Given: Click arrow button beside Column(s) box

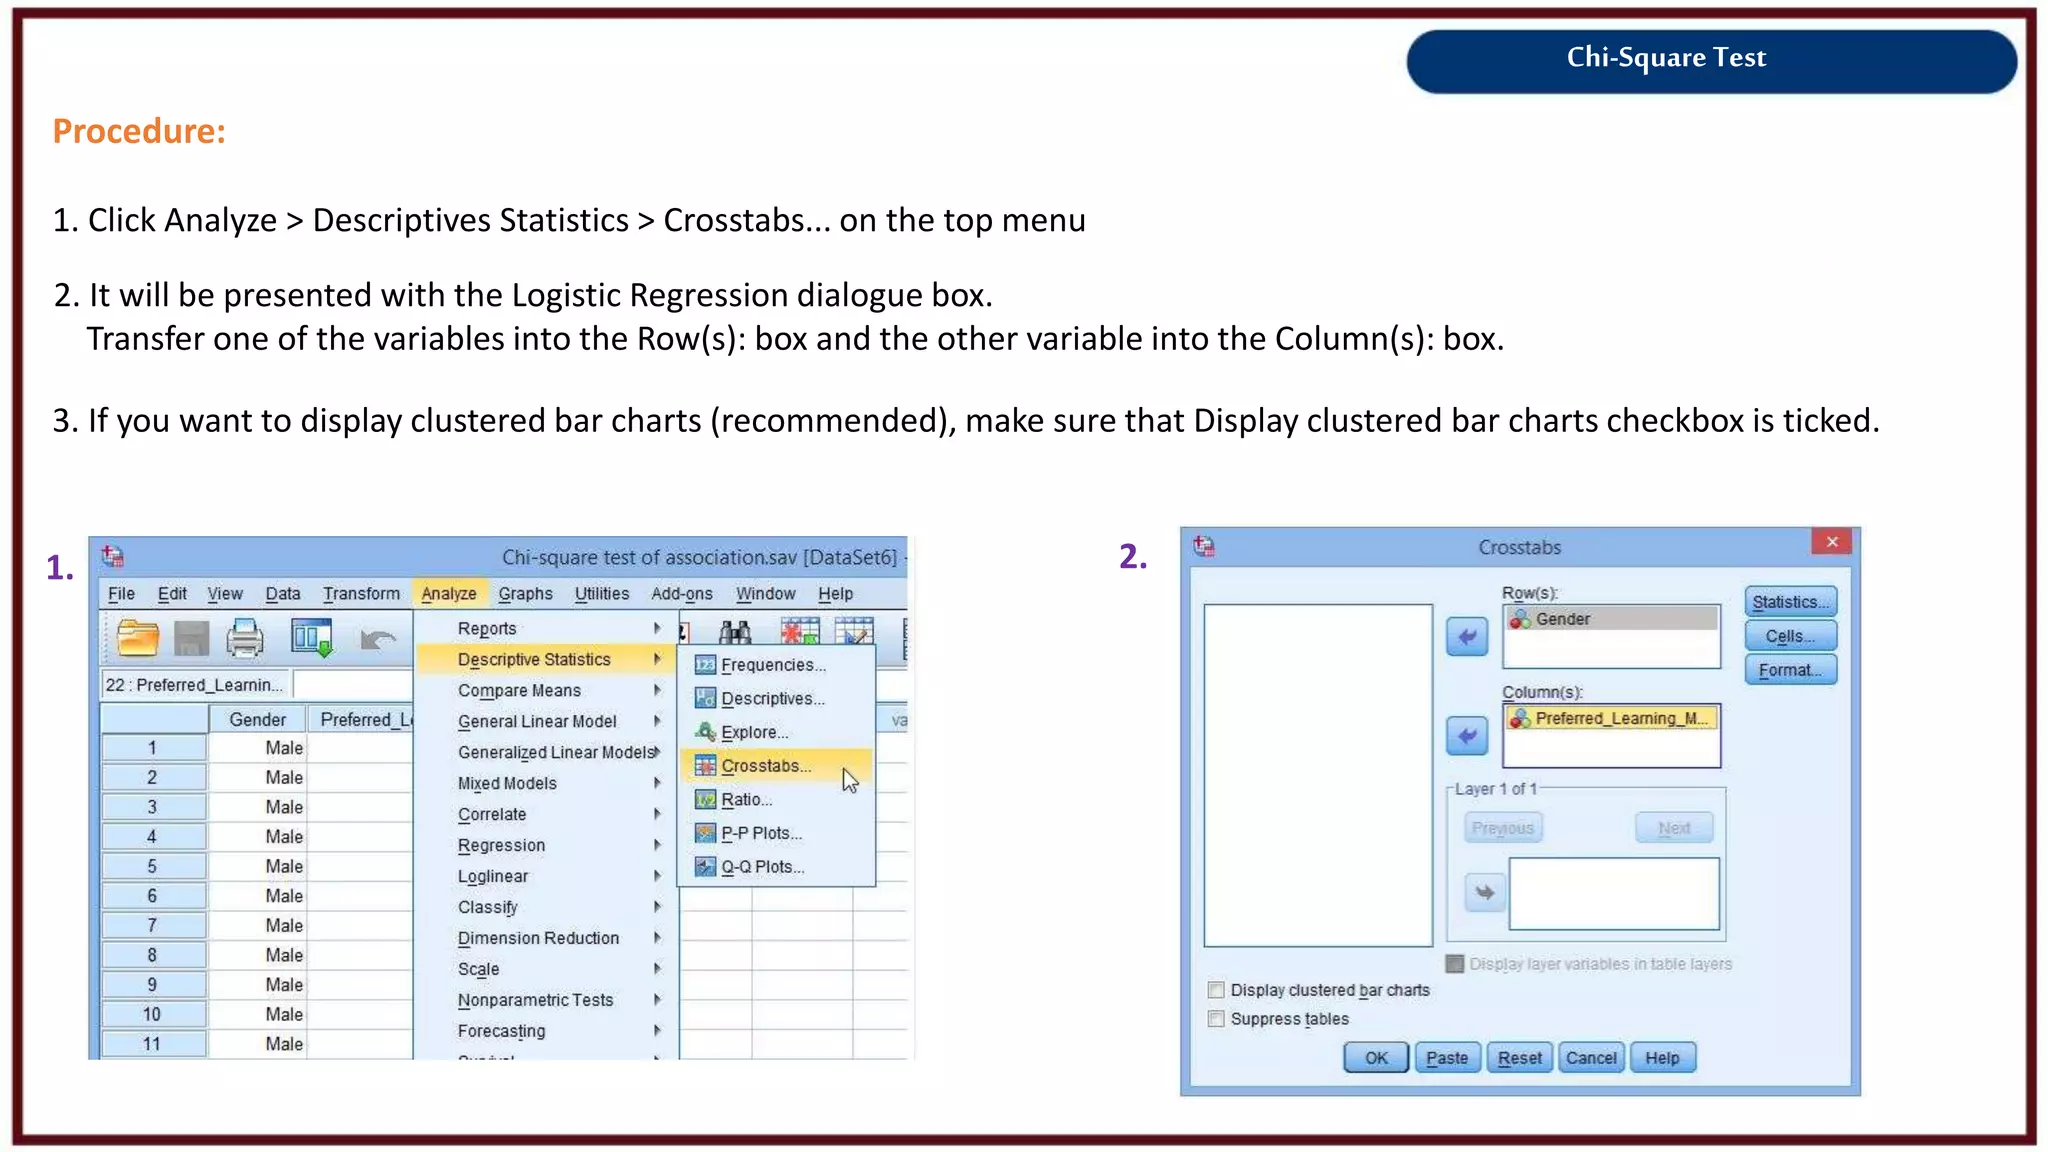Looking at the screenshot, I should (1467, 737).
